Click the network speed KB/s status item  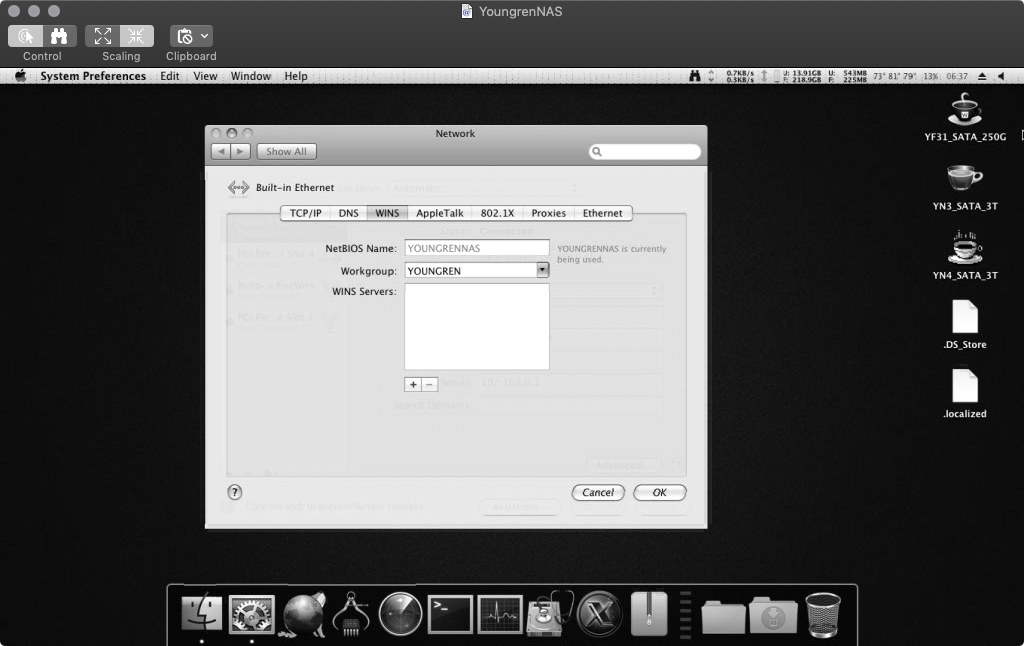click(x=739, y=76)
